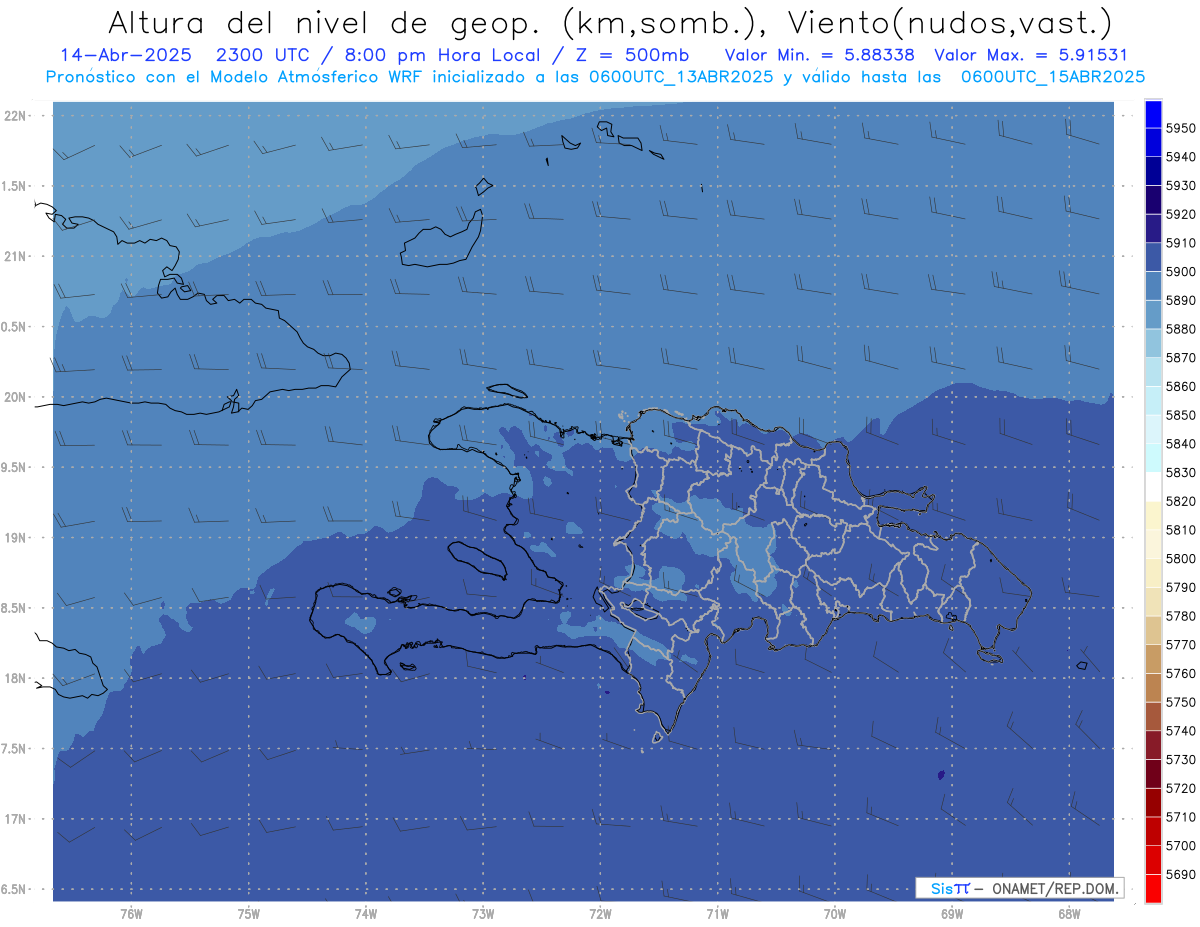
Task: Click the '70W' longitude label
Action: (835, 914)
